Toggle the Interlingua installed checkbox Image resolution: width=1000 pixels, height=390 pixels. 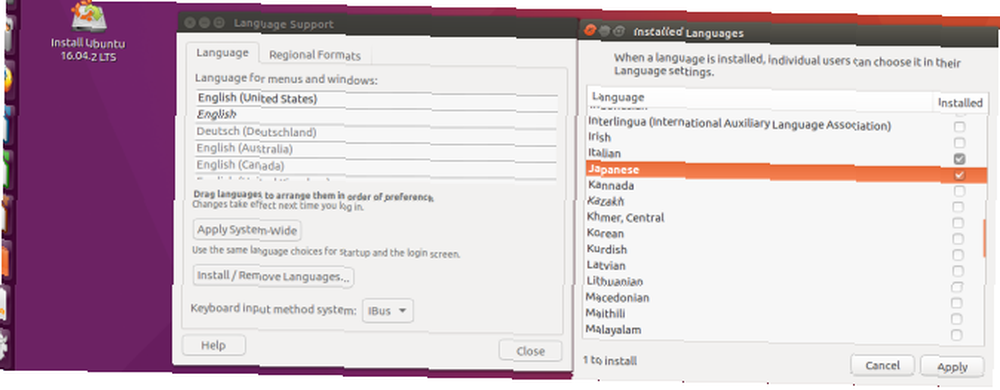[959, 127]
